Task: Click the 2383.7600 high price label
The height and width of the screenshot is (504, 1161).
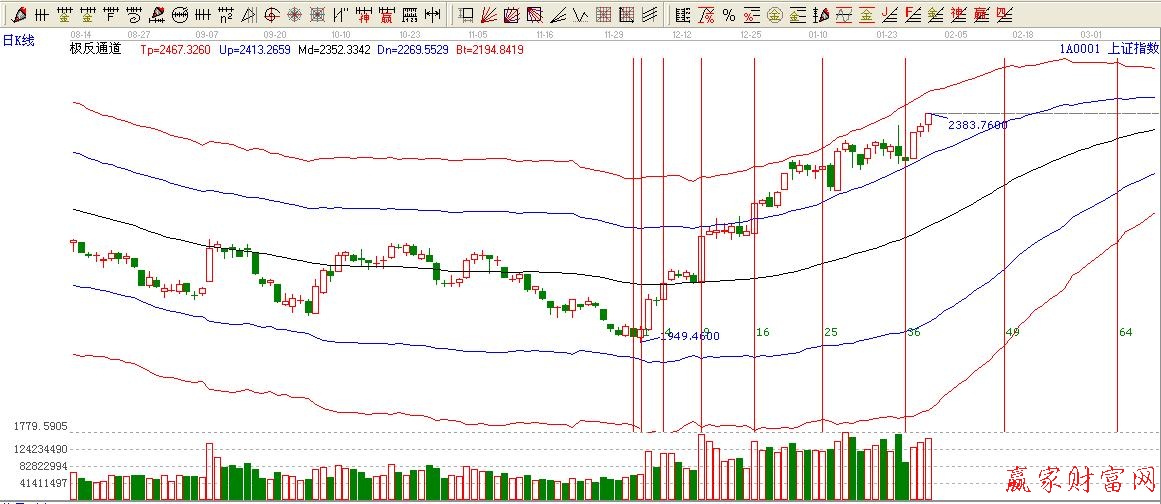Action: [976, 125]
